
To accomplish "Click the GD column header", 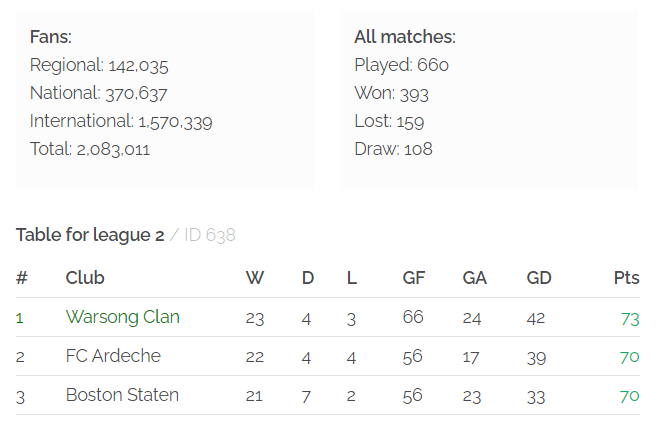I will pos(538,278).
